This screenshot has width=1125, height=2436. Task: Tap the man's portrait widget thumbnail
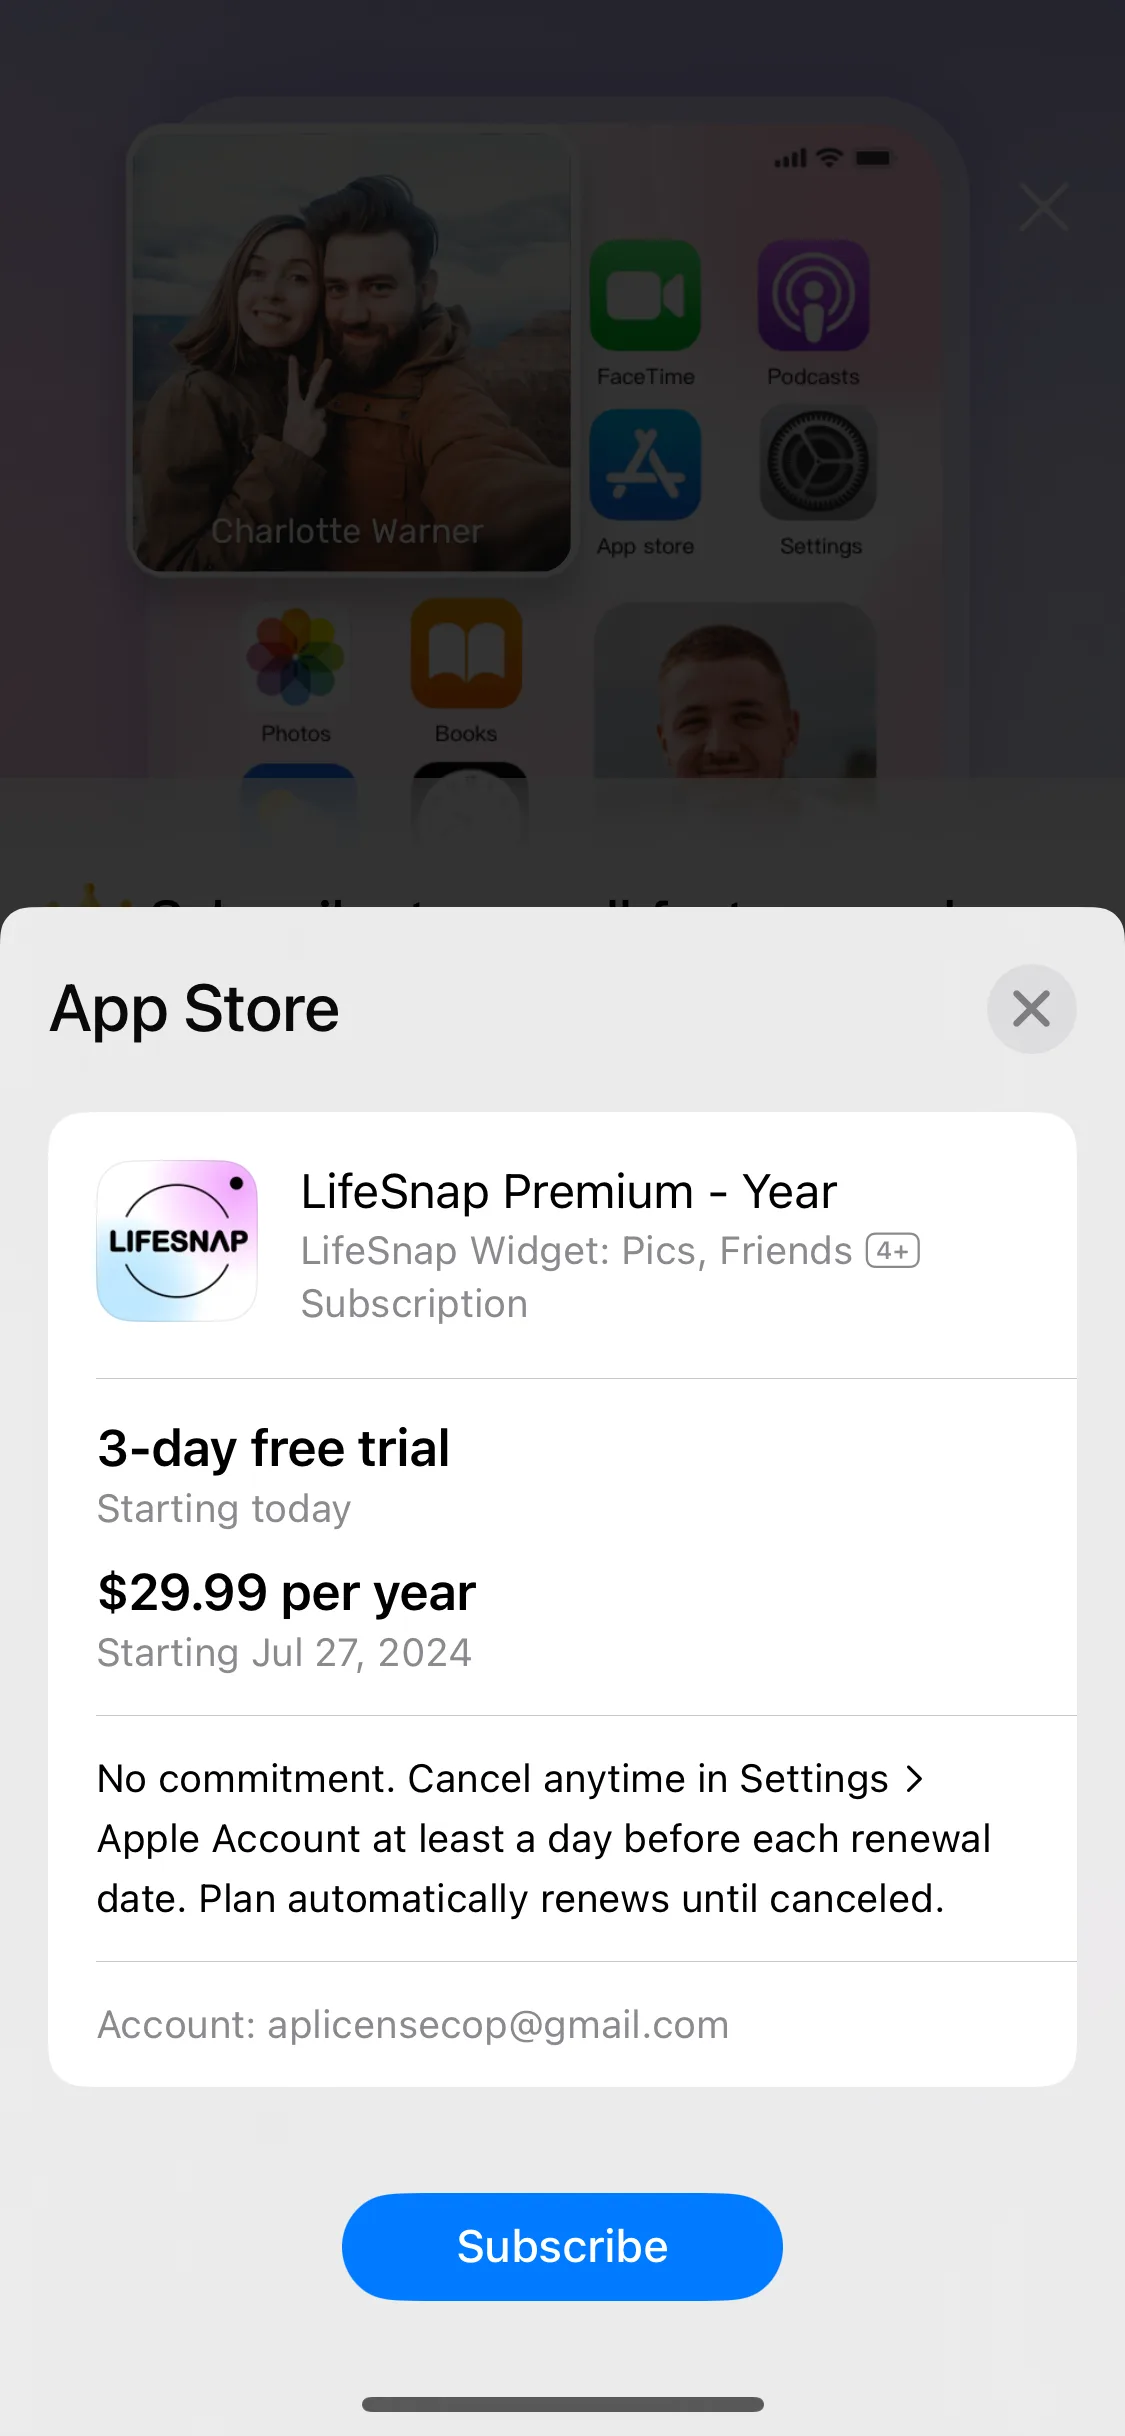coord(735,690)
